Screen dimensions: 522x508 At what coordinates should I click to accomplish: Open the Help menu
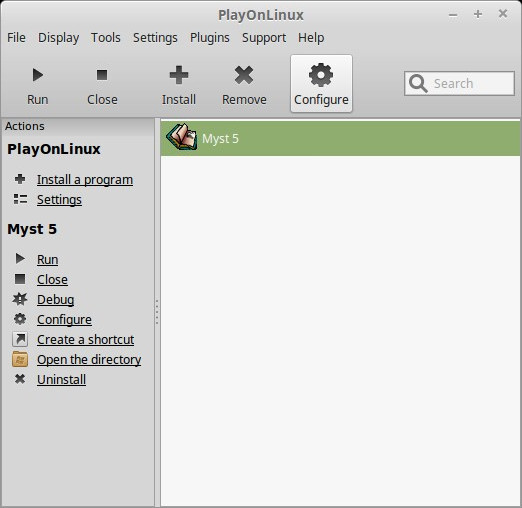(311, 38)
